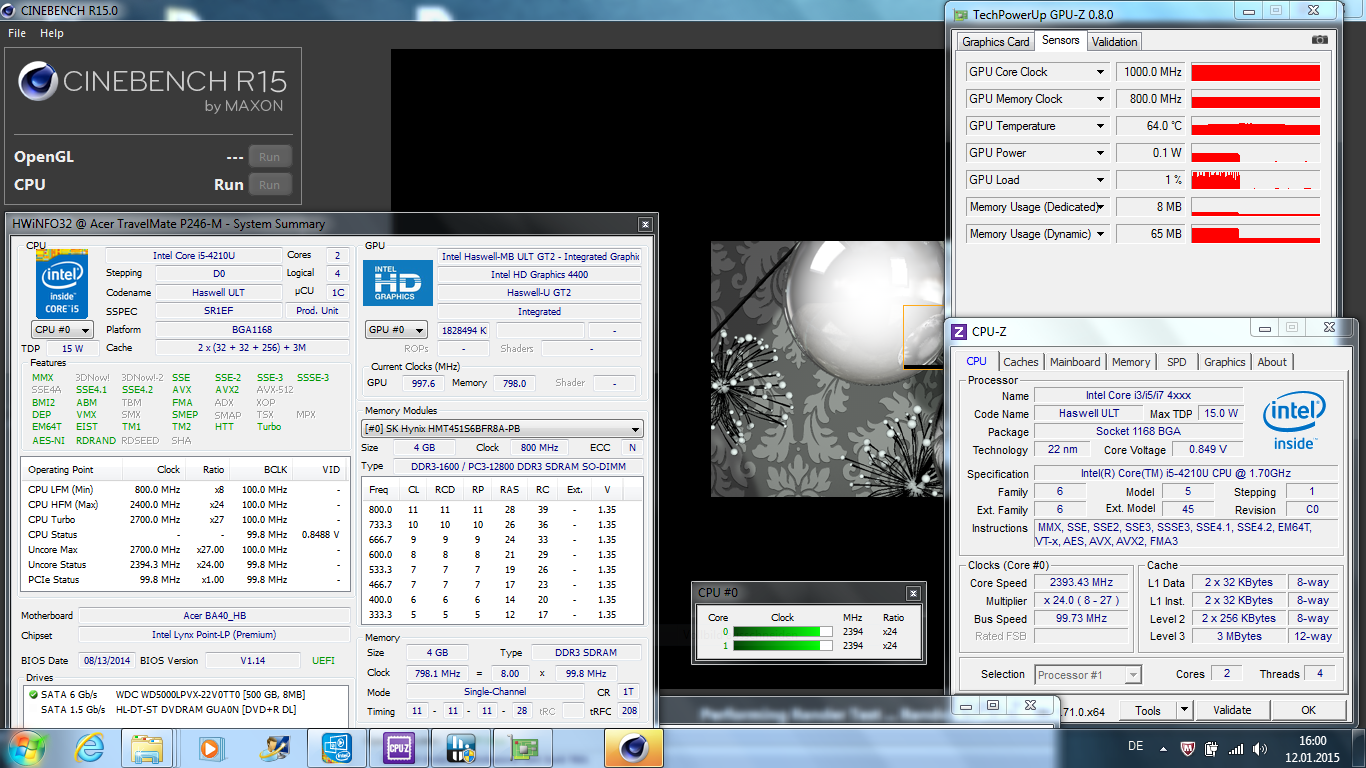This screenshot has width=1366, height=768.
Task: Select GPU-Z Sensors tab
Action: [x=1060, y=40]
